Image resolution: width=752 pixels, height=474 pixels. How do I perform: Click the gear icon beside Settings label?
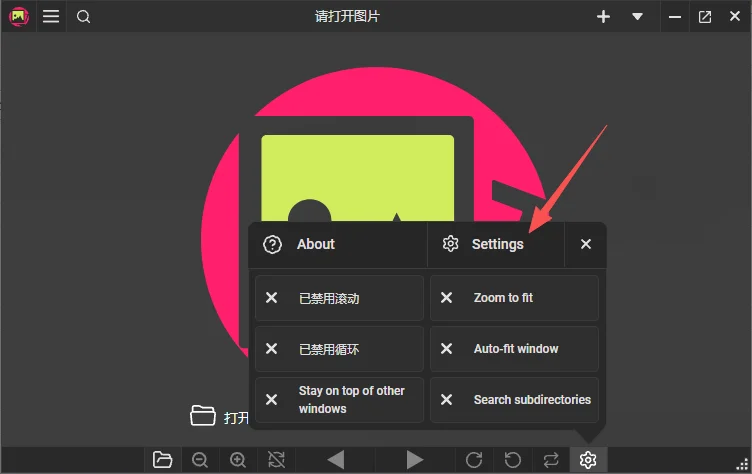[450, 244]
